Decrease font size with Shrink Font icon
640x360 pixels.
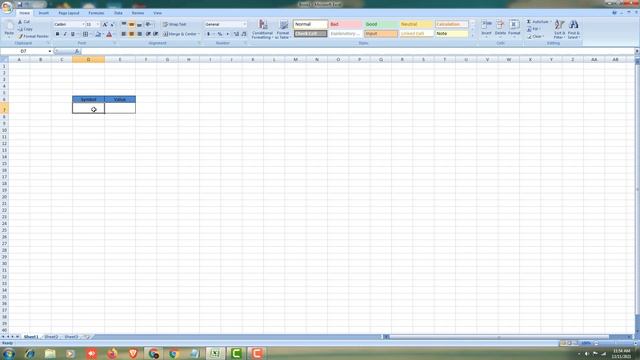pos(112,24)
